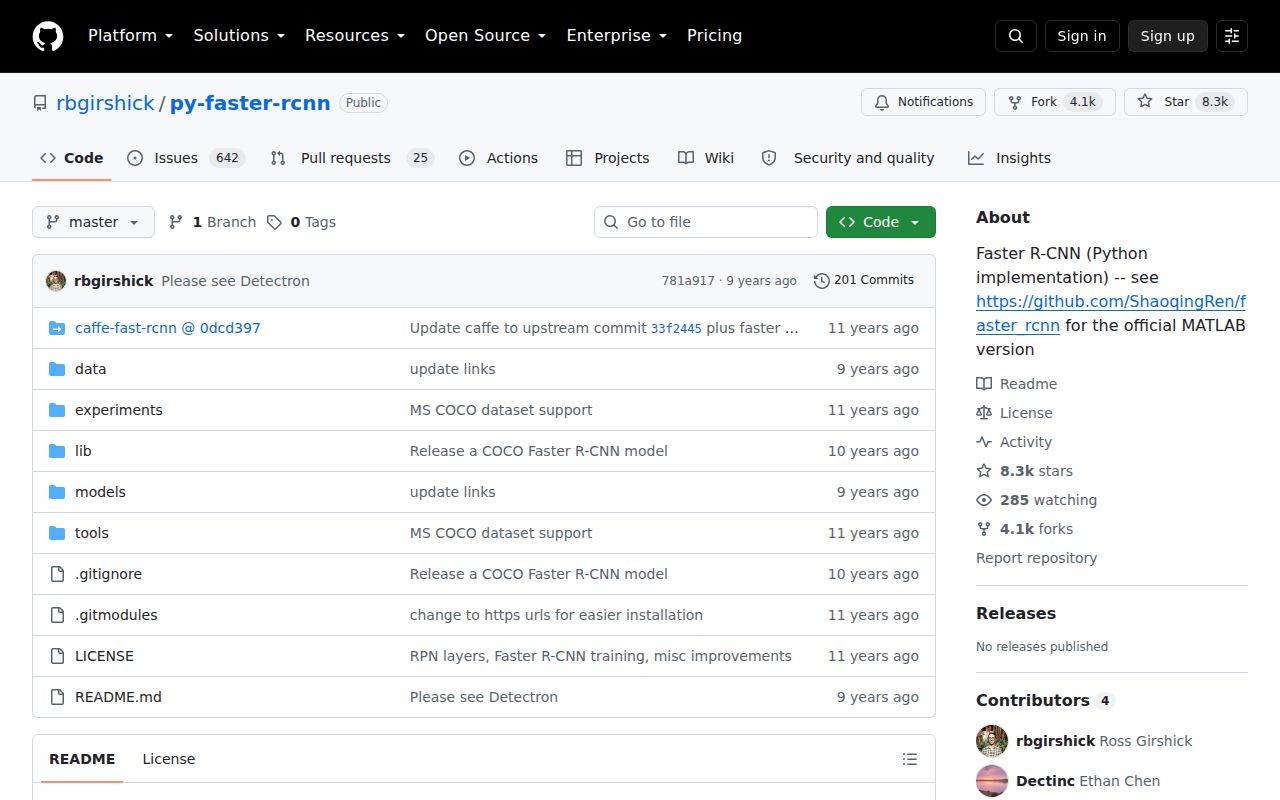Star the repository with Star button

1185,102
